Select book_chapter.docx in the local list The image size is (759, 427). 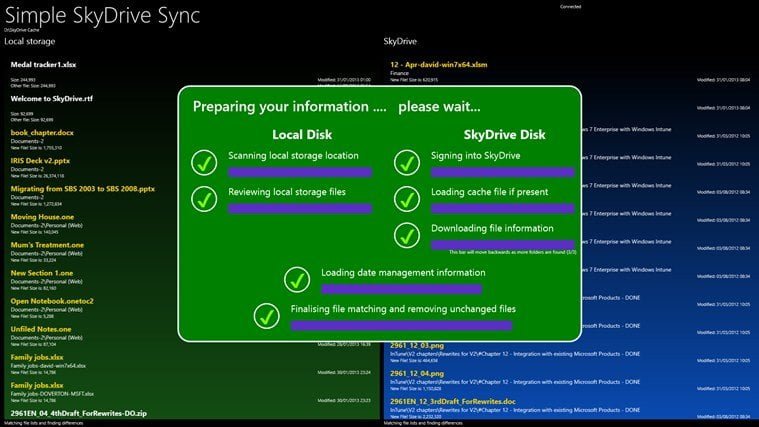pyautogui.click(x=42, y=132)
